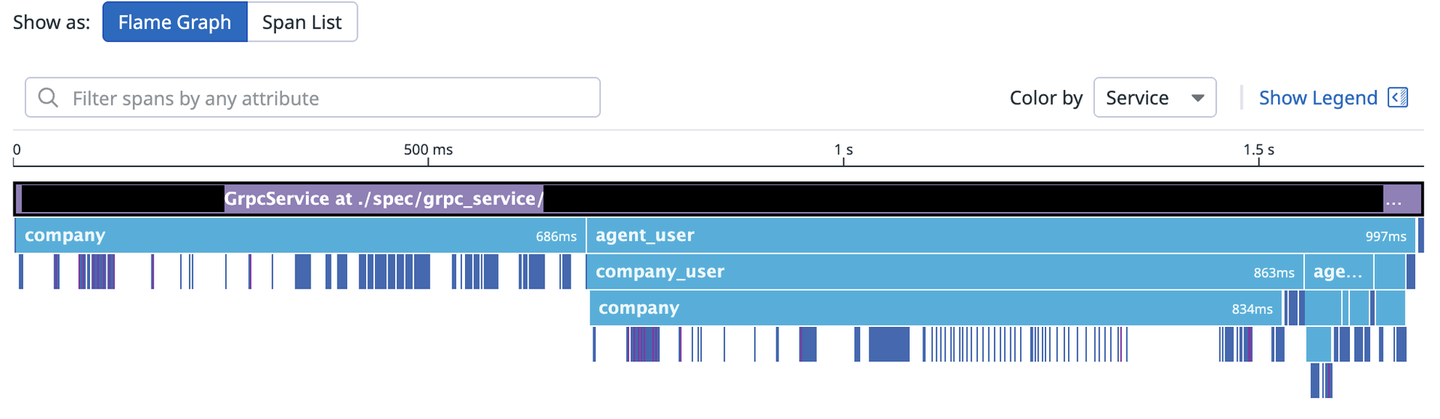Click the 1.5 s timeline marker
This screenshot has width=1440, height=419.
[x=1258, y=150]
